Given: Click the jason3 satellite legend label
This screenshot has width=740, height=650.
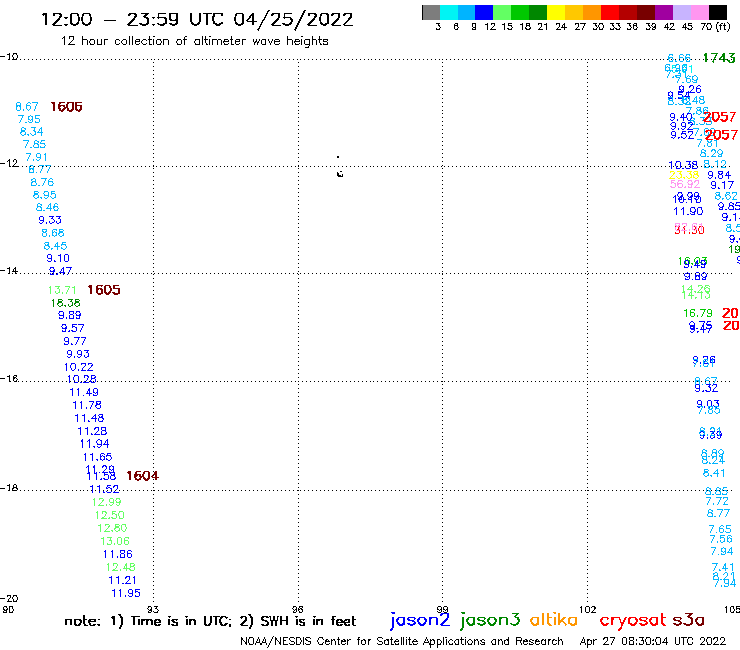Looking at the screenshot, I should click(x=490, y=621).
